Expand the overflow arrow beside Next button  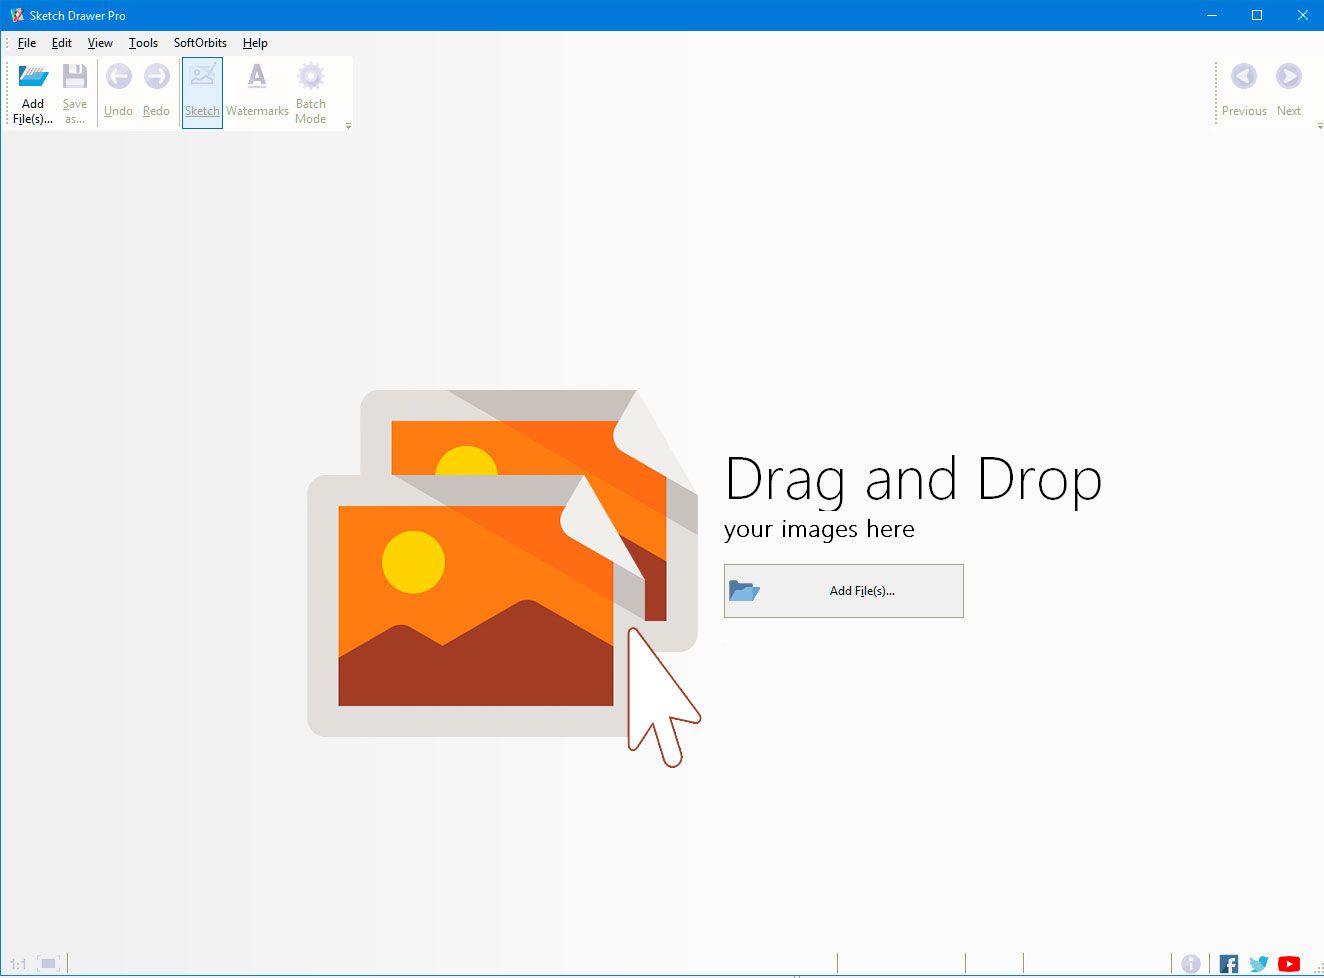(1317, 126)
